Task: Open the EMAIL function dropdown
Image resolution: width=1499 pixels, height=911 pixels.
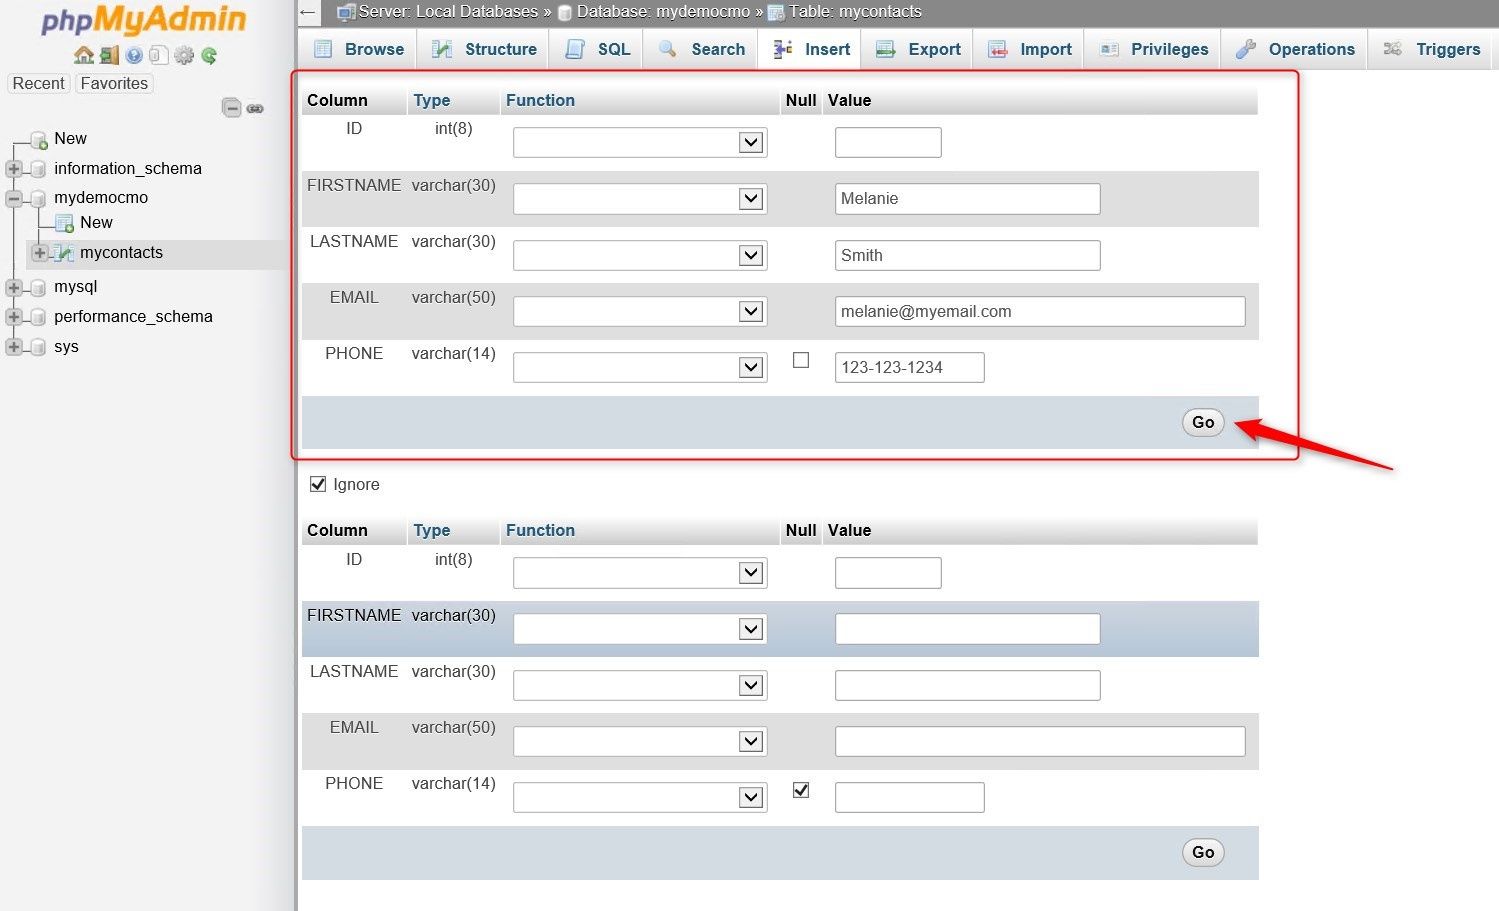Action: tap(639, 311)
